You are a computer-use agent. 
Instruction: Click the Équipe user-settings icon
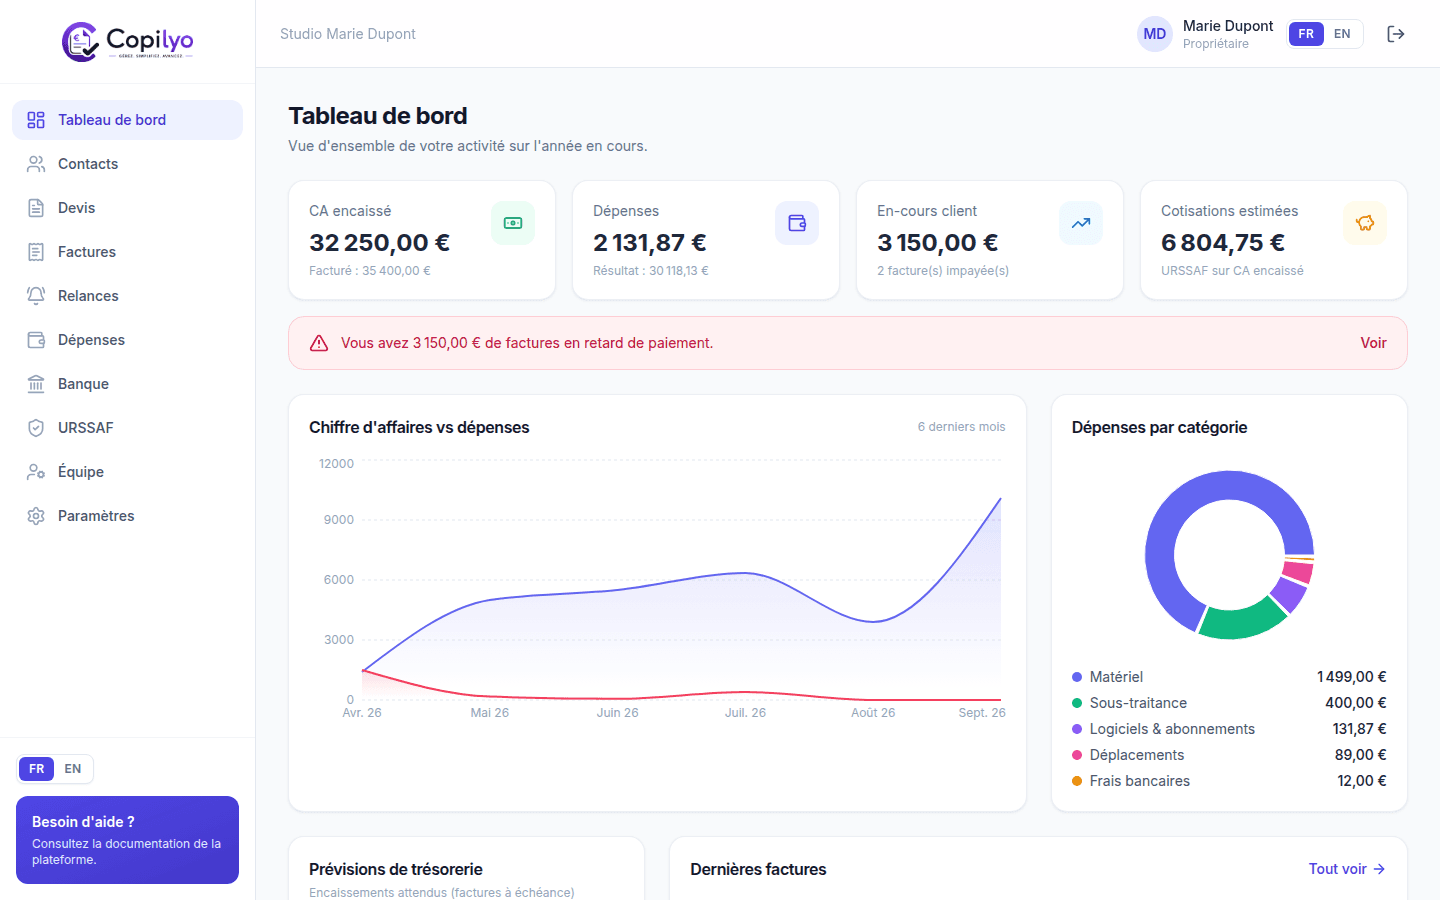point(36,472)
